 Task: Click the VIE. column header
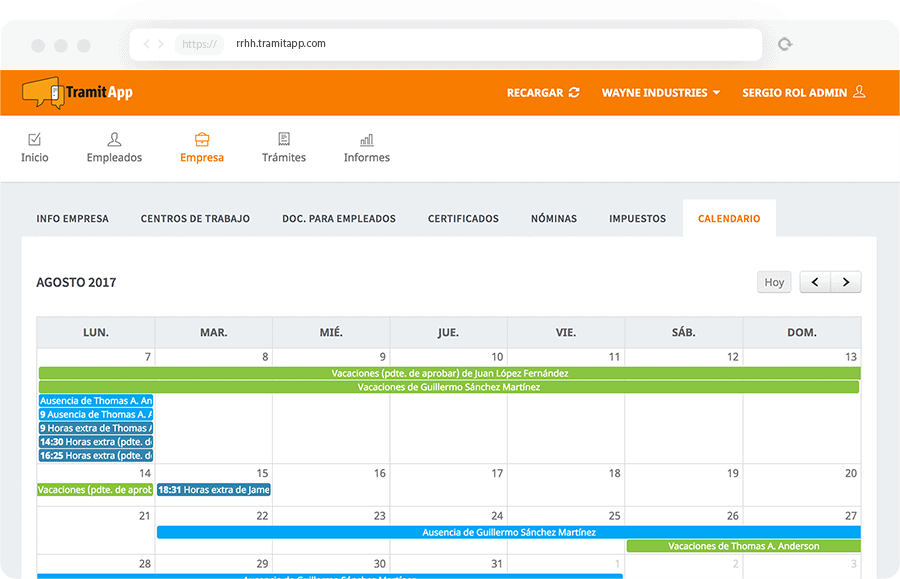566,332
